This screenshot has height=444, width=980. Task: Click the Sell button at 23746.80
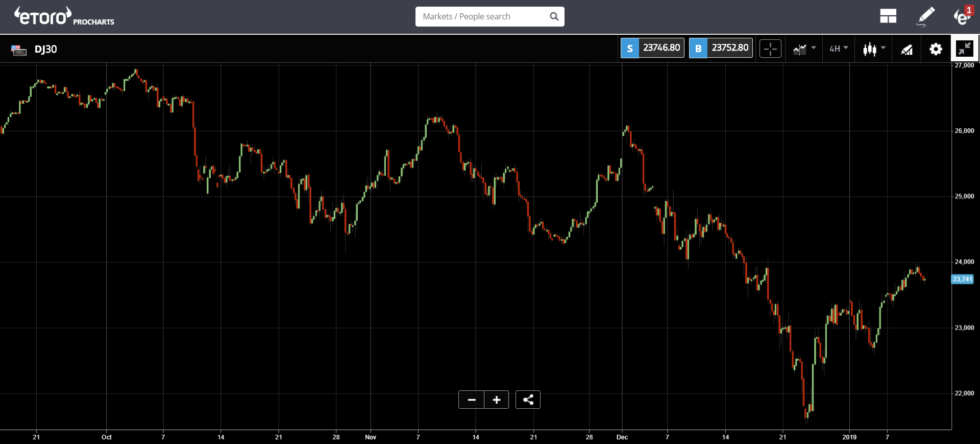click(x=653, y=48)
